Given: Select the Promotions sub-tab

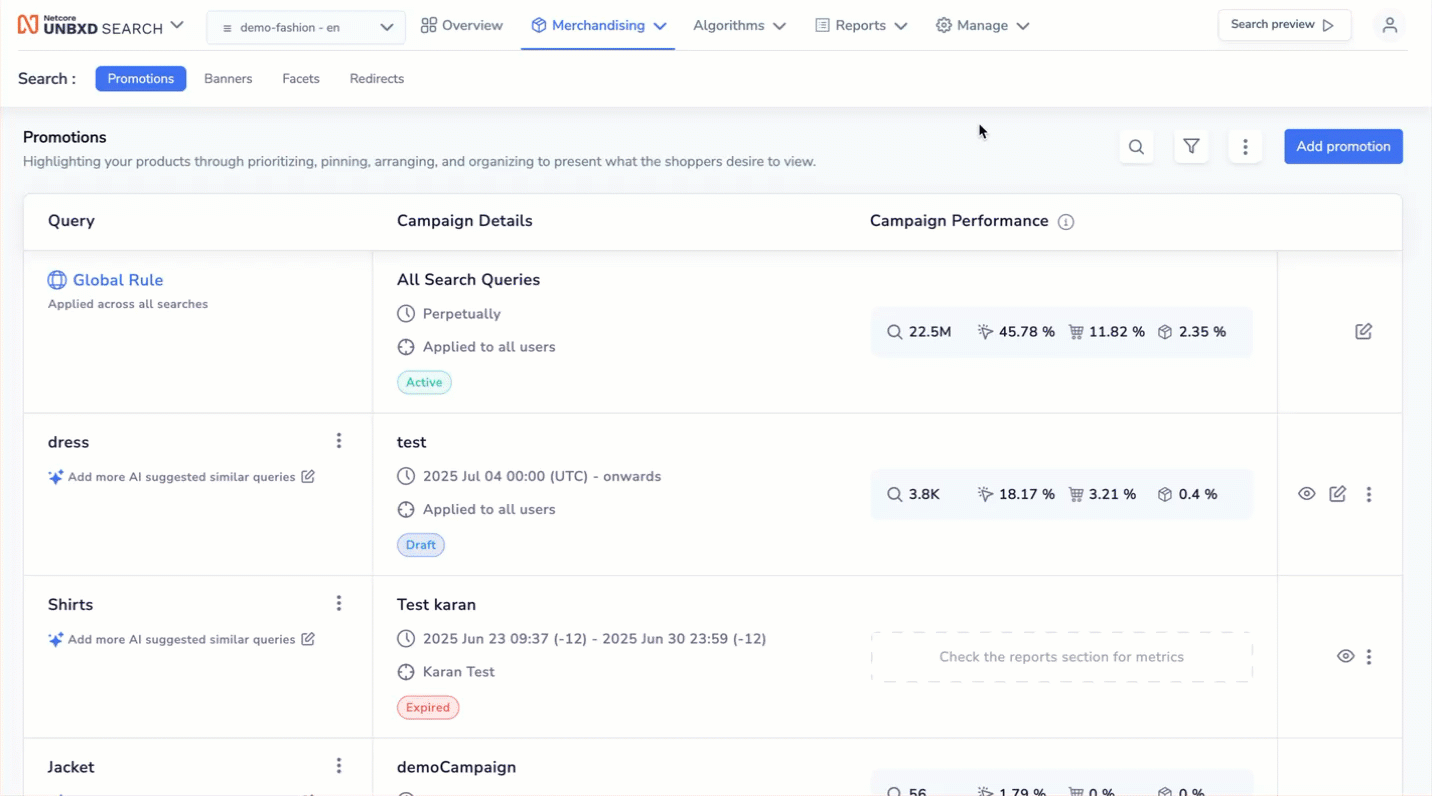Looking at the screenshot, I should click(141, 78).
